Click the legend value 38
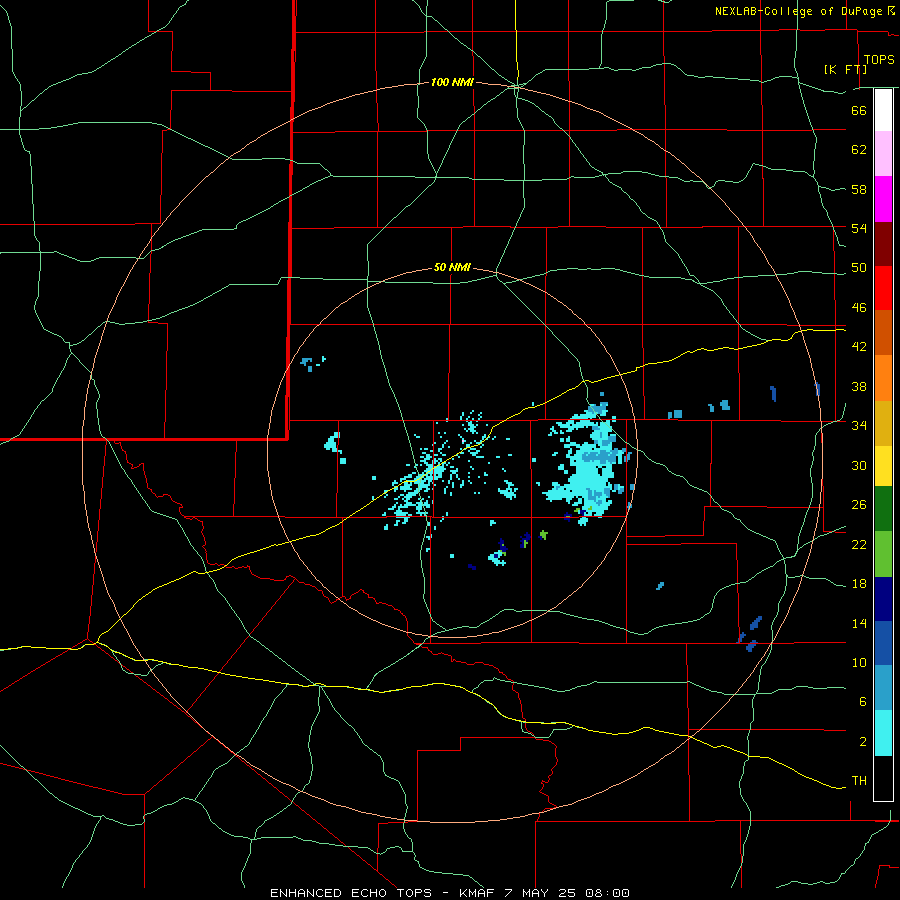 (x=859, y=387)
